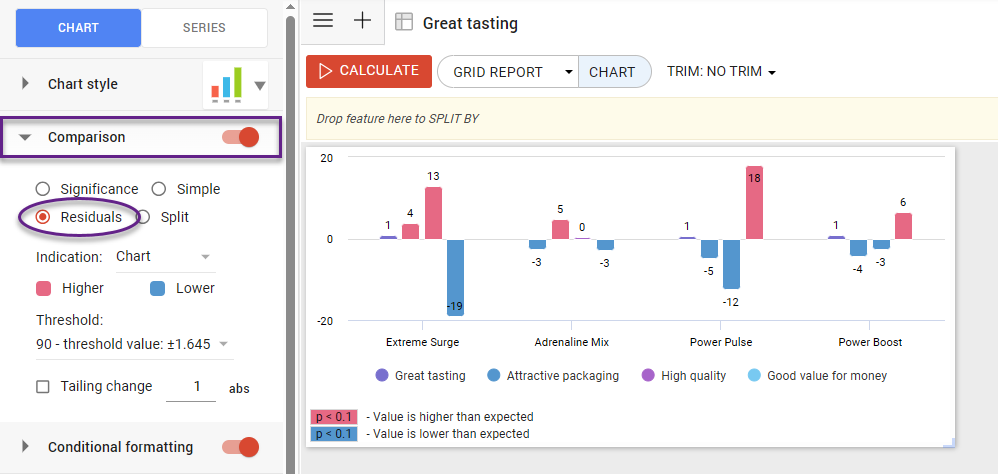This screenshot has height=474, width=998.
Task: Click the High quality legend dot
Action: point(647,376)
